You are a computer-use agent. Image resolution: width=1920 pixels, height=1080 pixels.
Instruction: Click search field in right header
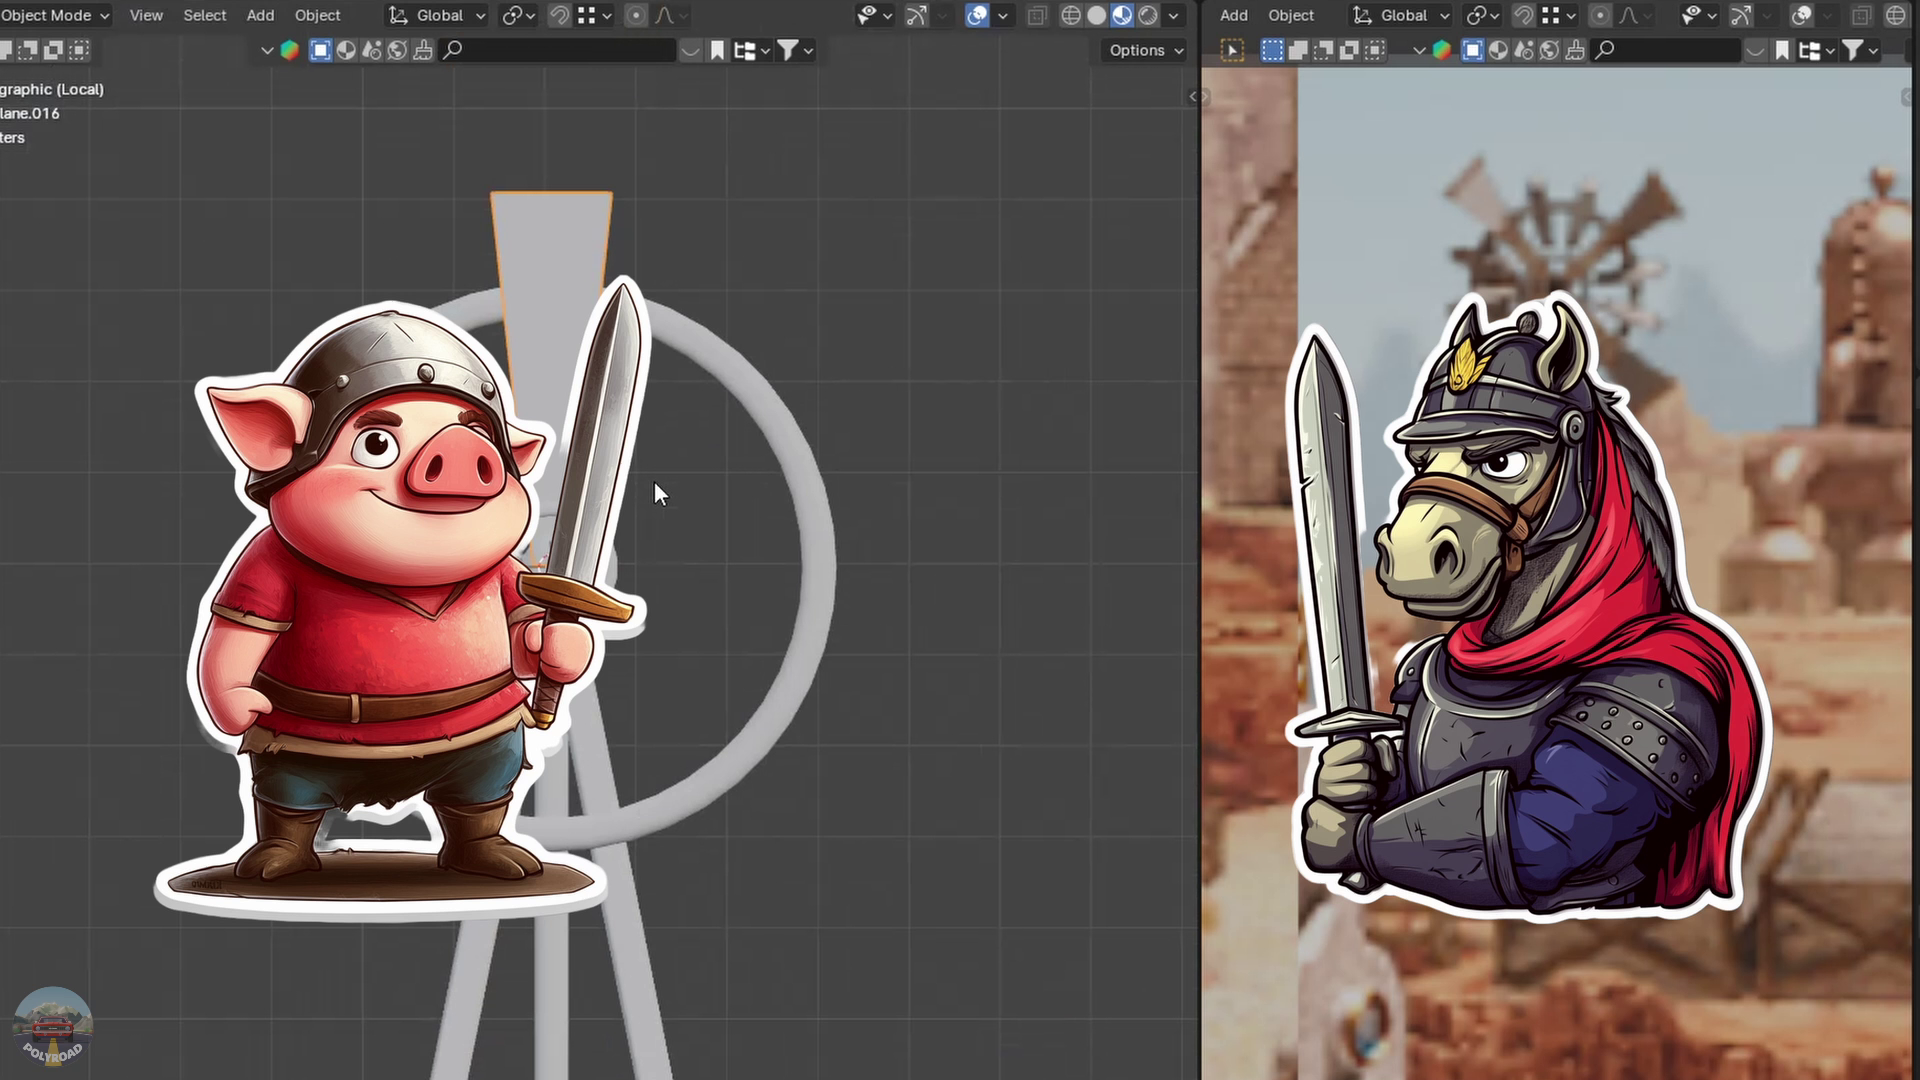pyautogui.click(x=1667, y=50)
